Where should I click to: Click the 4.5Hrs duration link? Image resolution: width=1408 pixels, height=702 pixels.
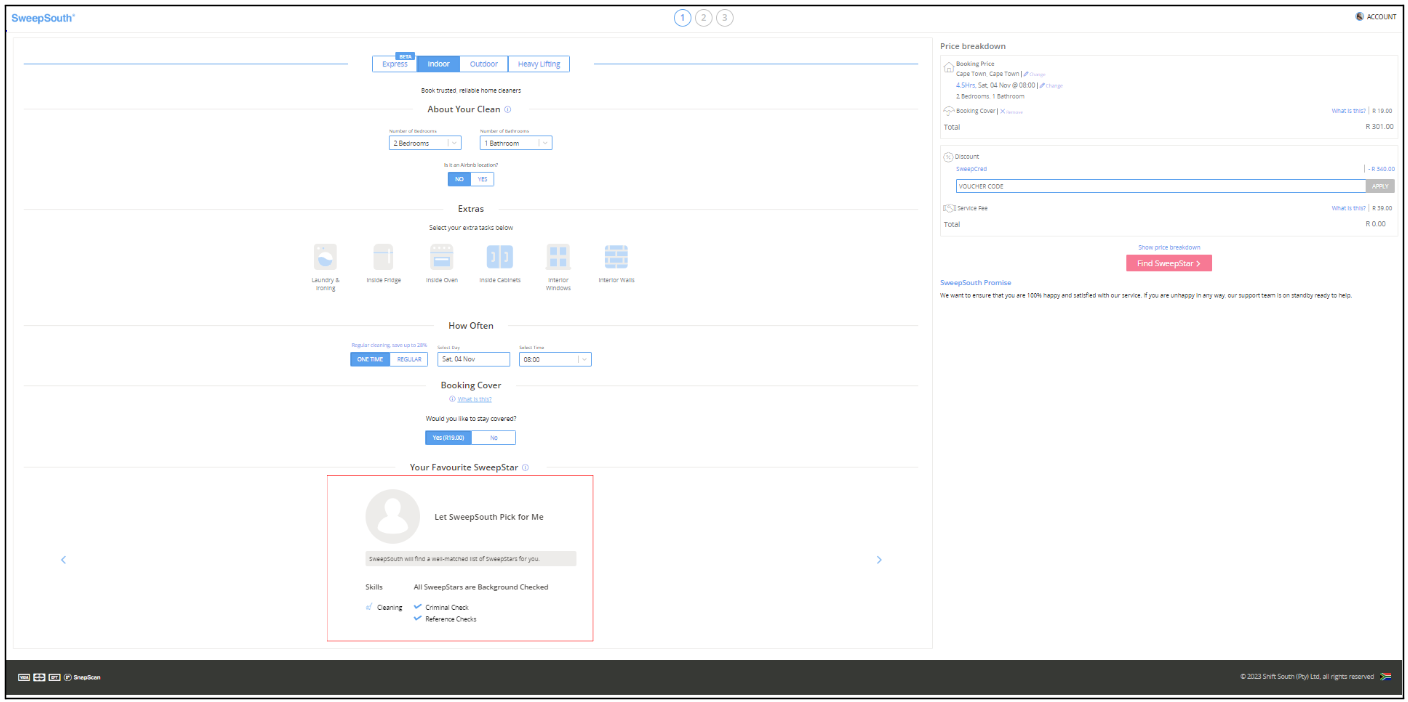[x=965, y=85]
